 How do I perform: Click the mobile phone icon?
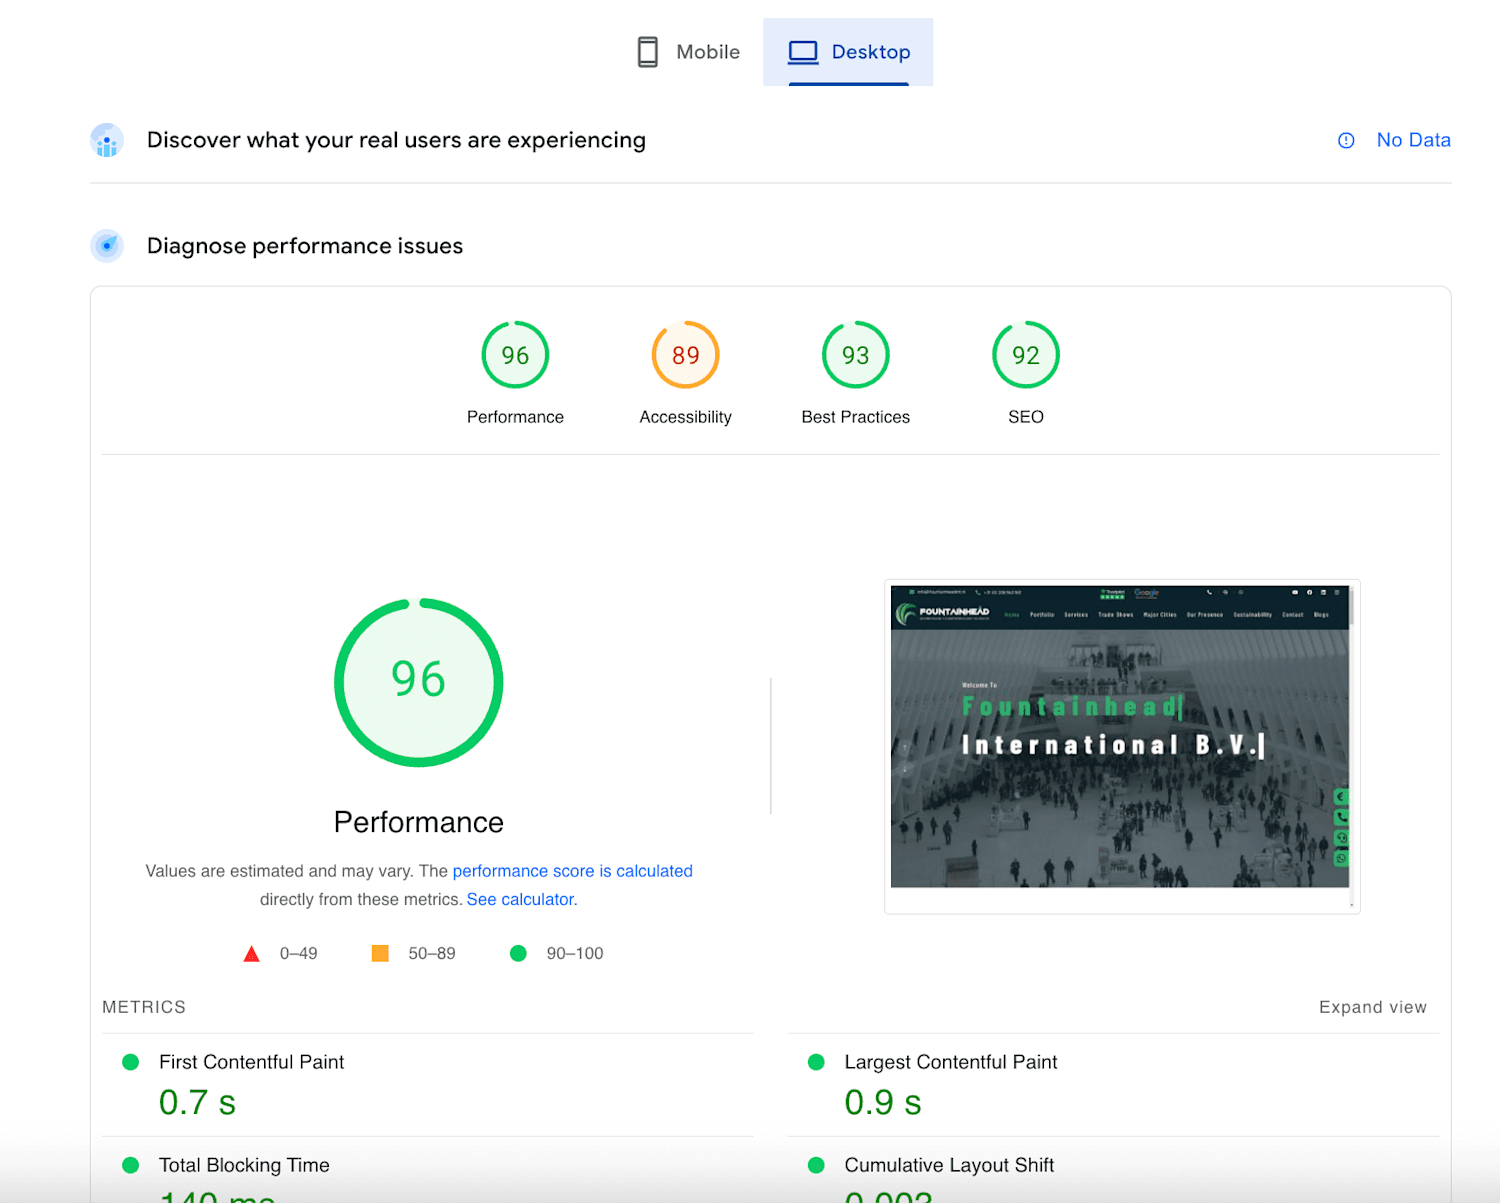pyautogui.click(x=648, y=52)
